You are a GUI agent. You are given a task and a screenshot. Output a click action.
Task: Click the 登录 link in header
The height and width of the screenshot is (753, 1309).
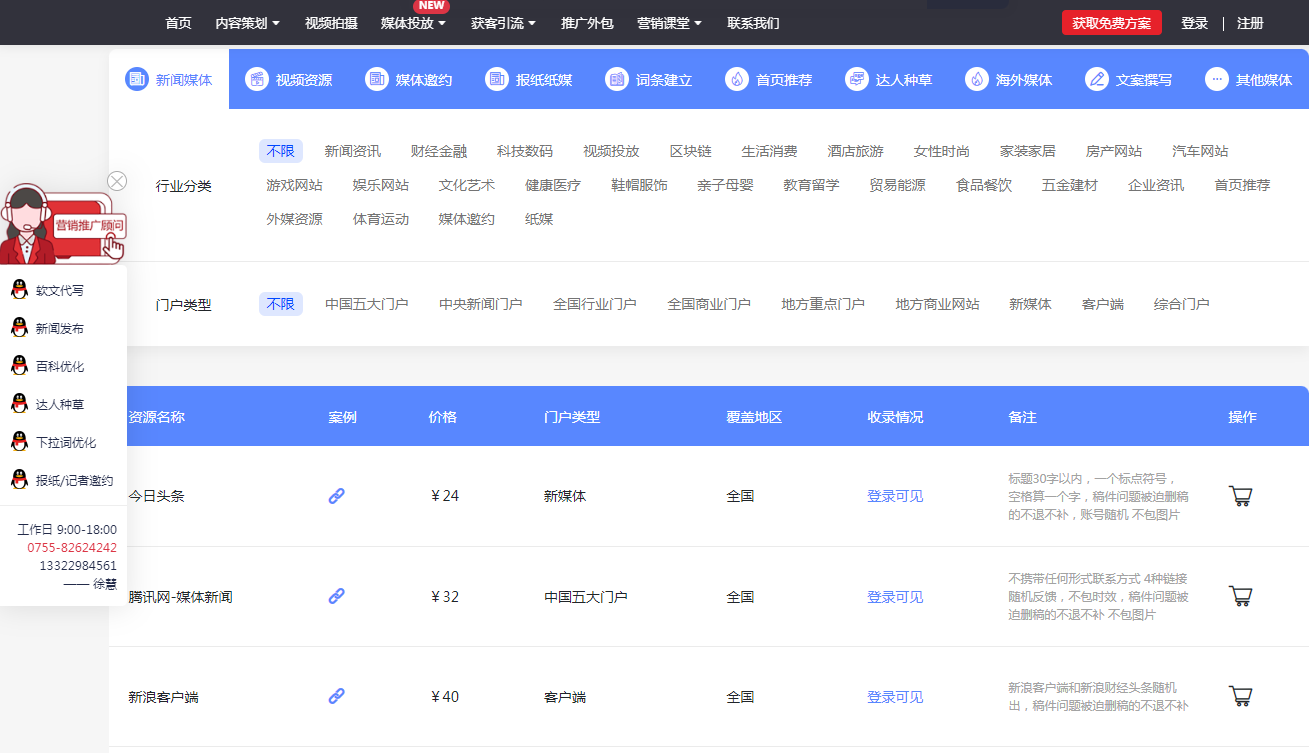click(x=1194, y=23)
